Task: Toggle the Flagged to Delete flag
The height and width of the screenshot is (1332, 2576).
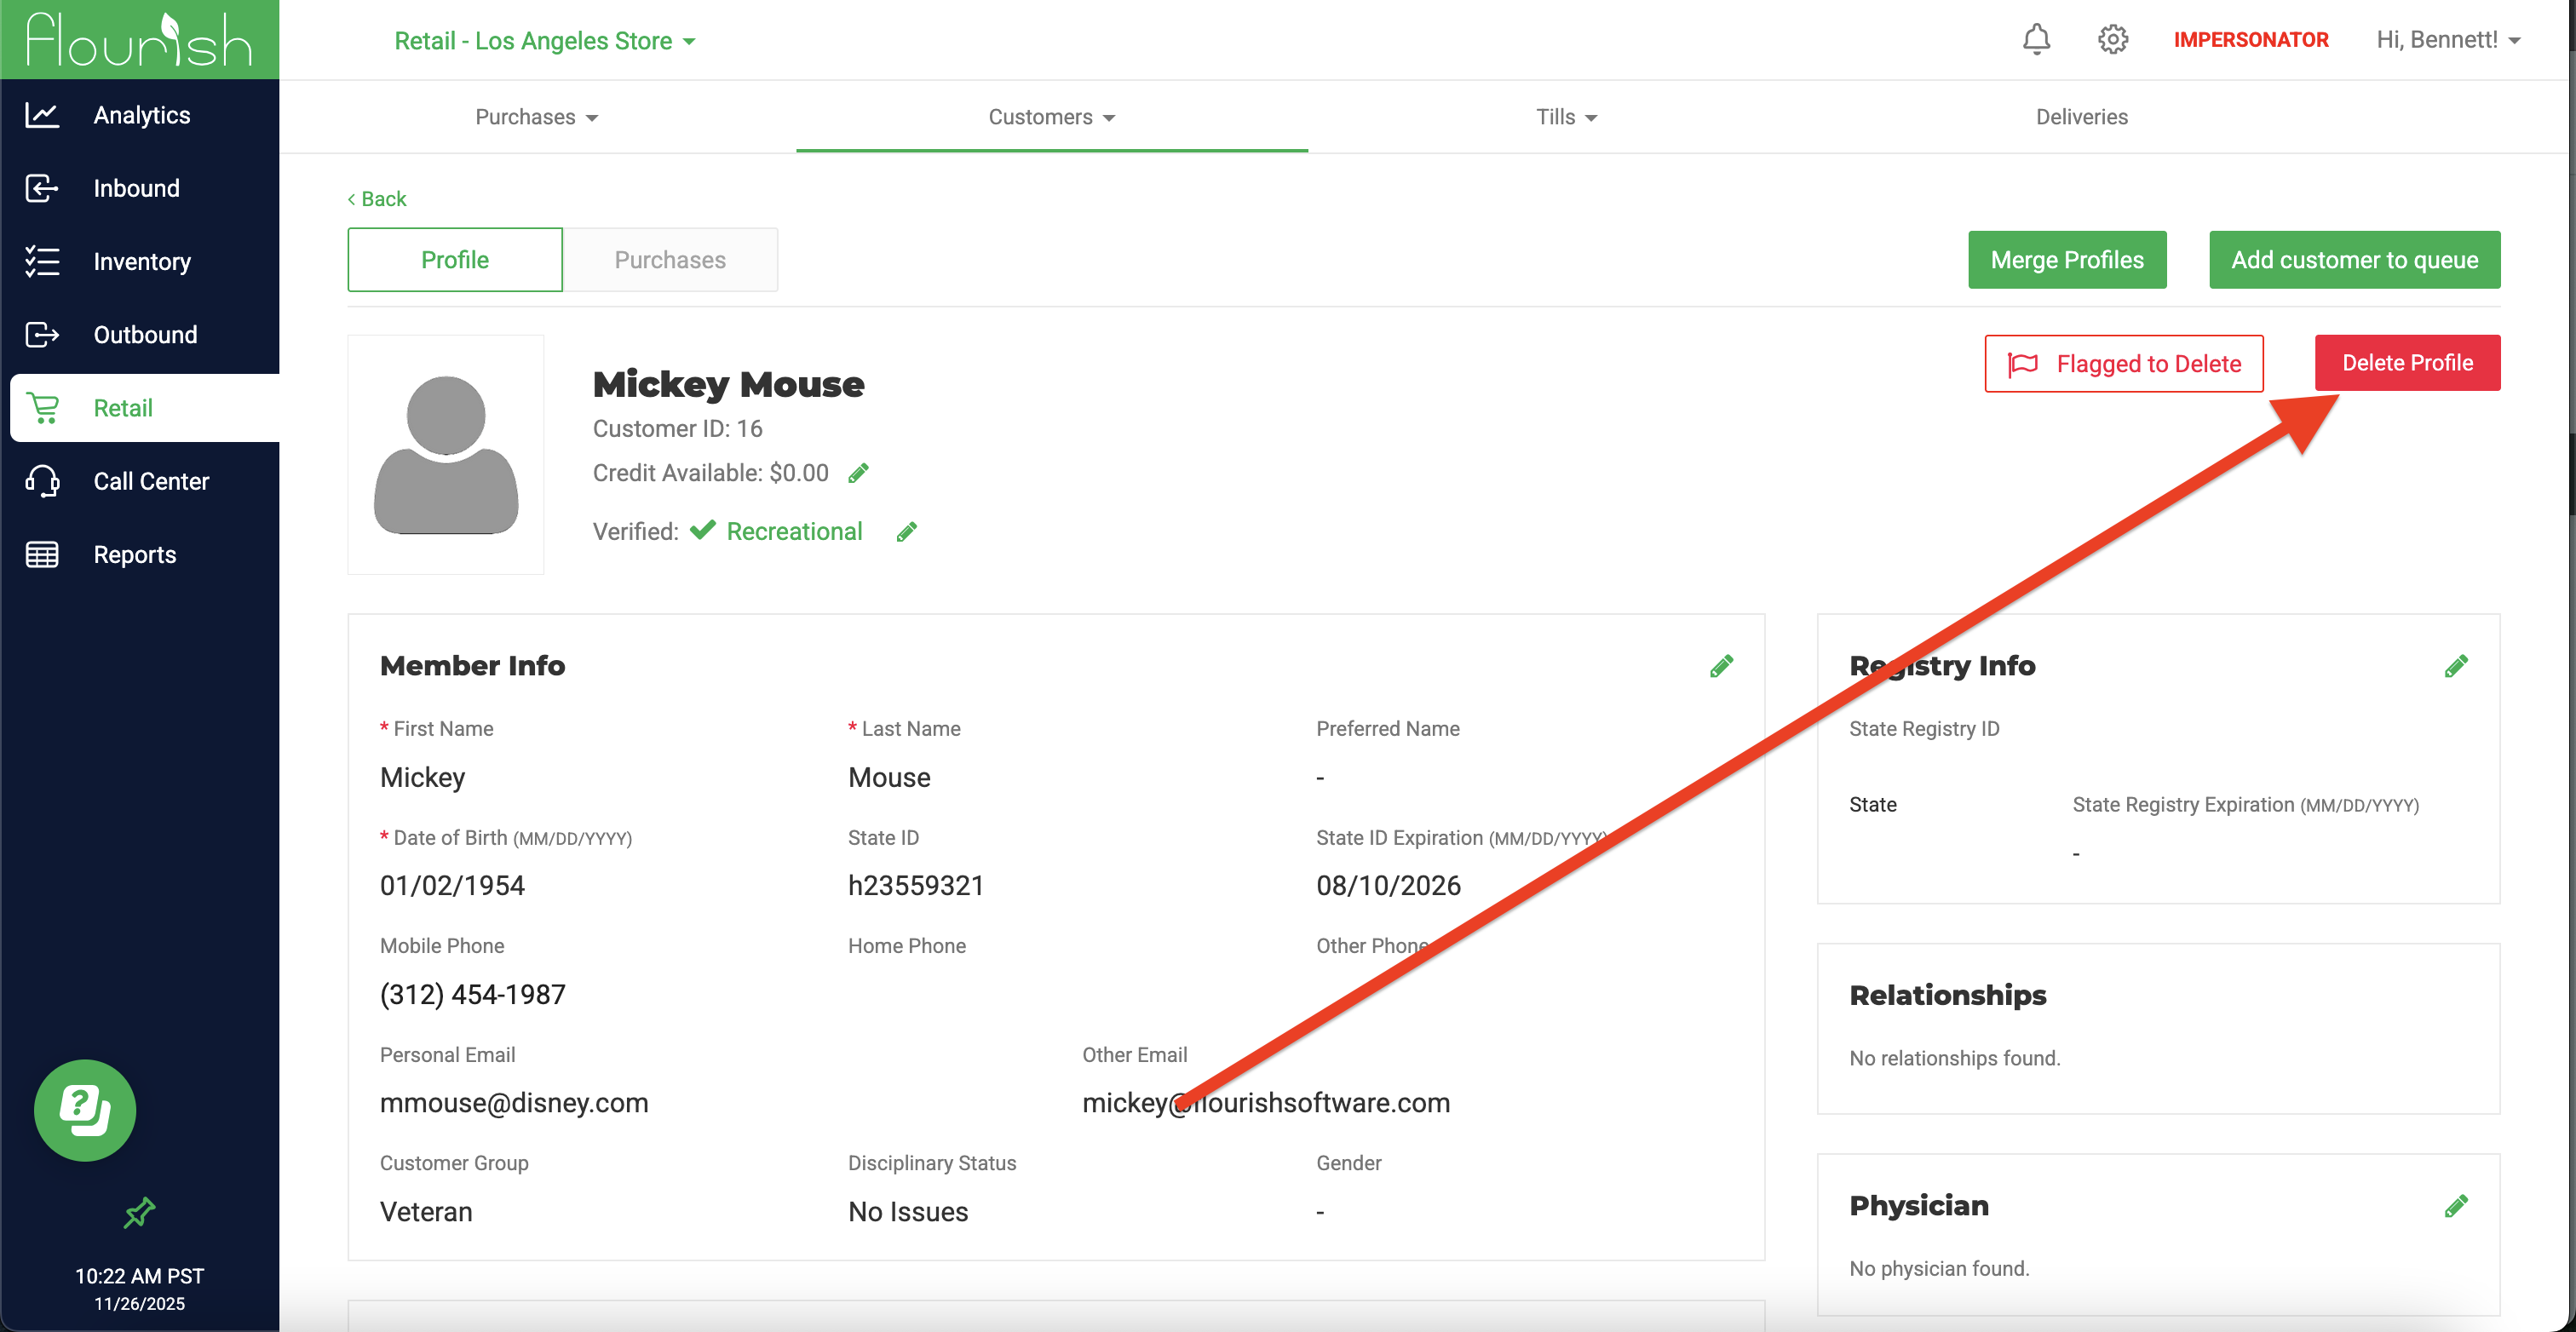Action: [2123, 364]
